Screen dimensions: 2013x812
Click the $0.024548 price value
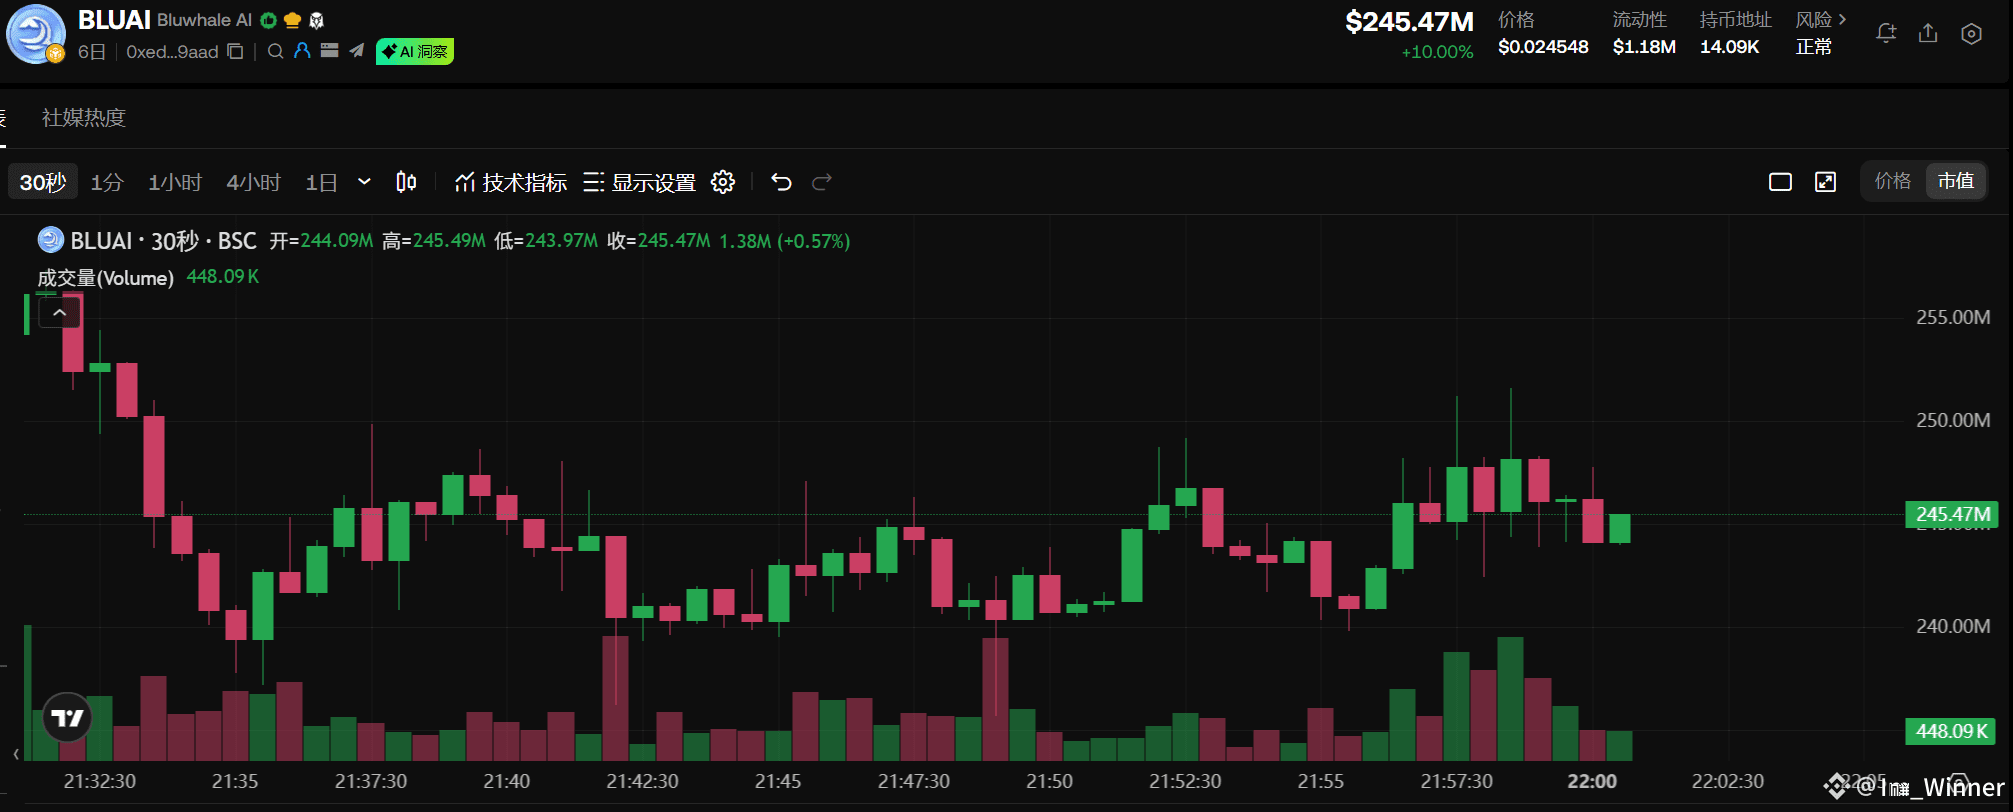(x=1543, y=47)
